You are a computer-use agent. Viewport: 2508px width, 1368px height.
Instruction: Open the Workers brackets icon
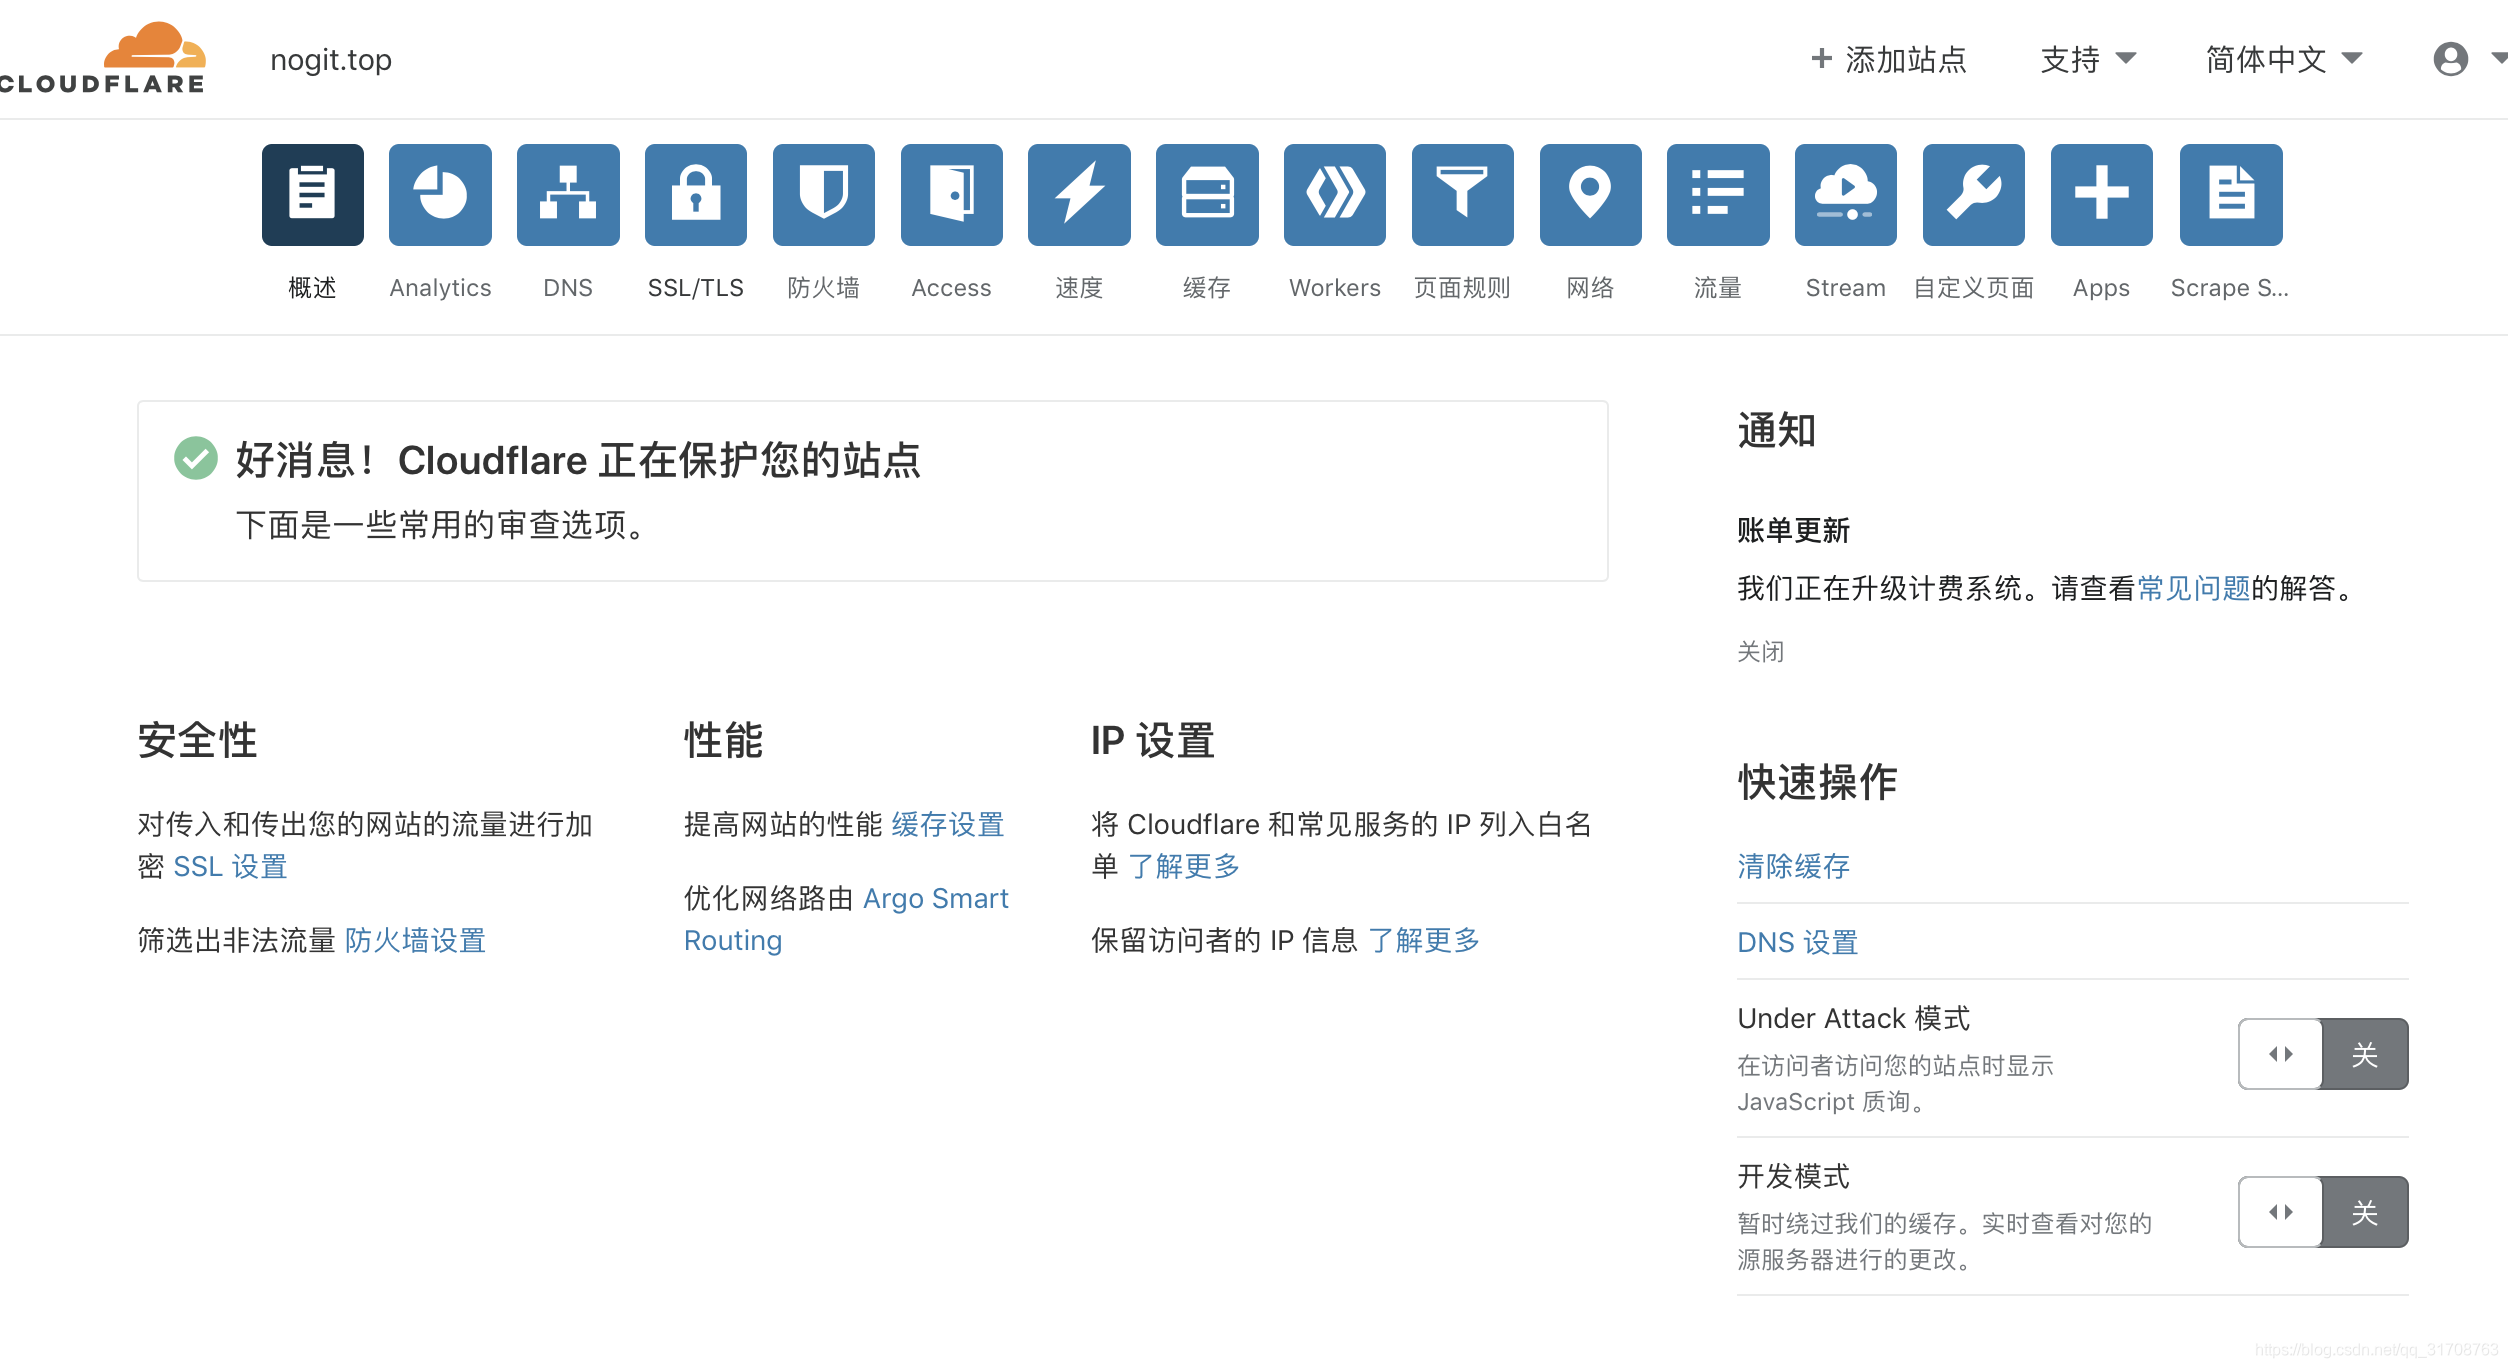point(1335,194)
